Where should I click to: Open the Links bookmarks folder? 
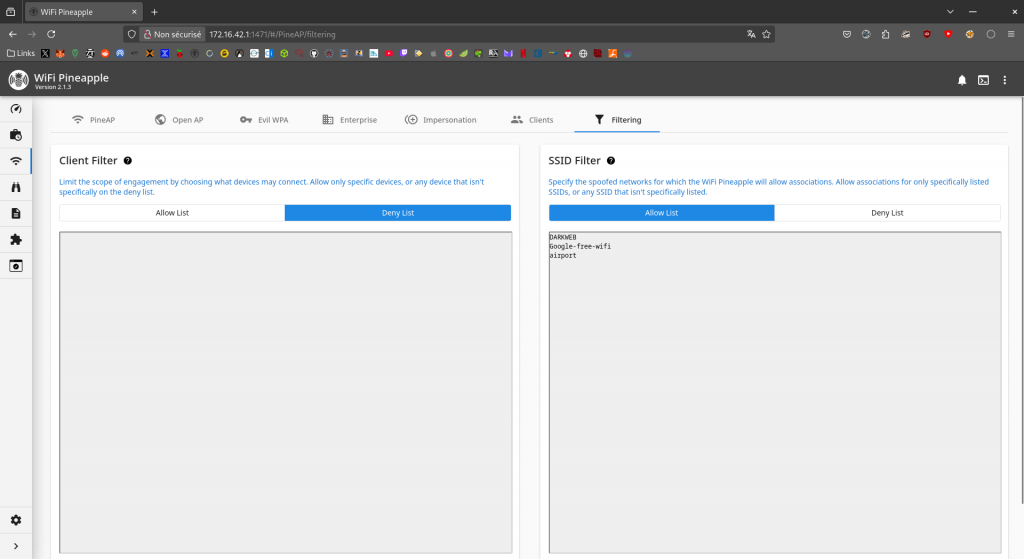[21, 54]
